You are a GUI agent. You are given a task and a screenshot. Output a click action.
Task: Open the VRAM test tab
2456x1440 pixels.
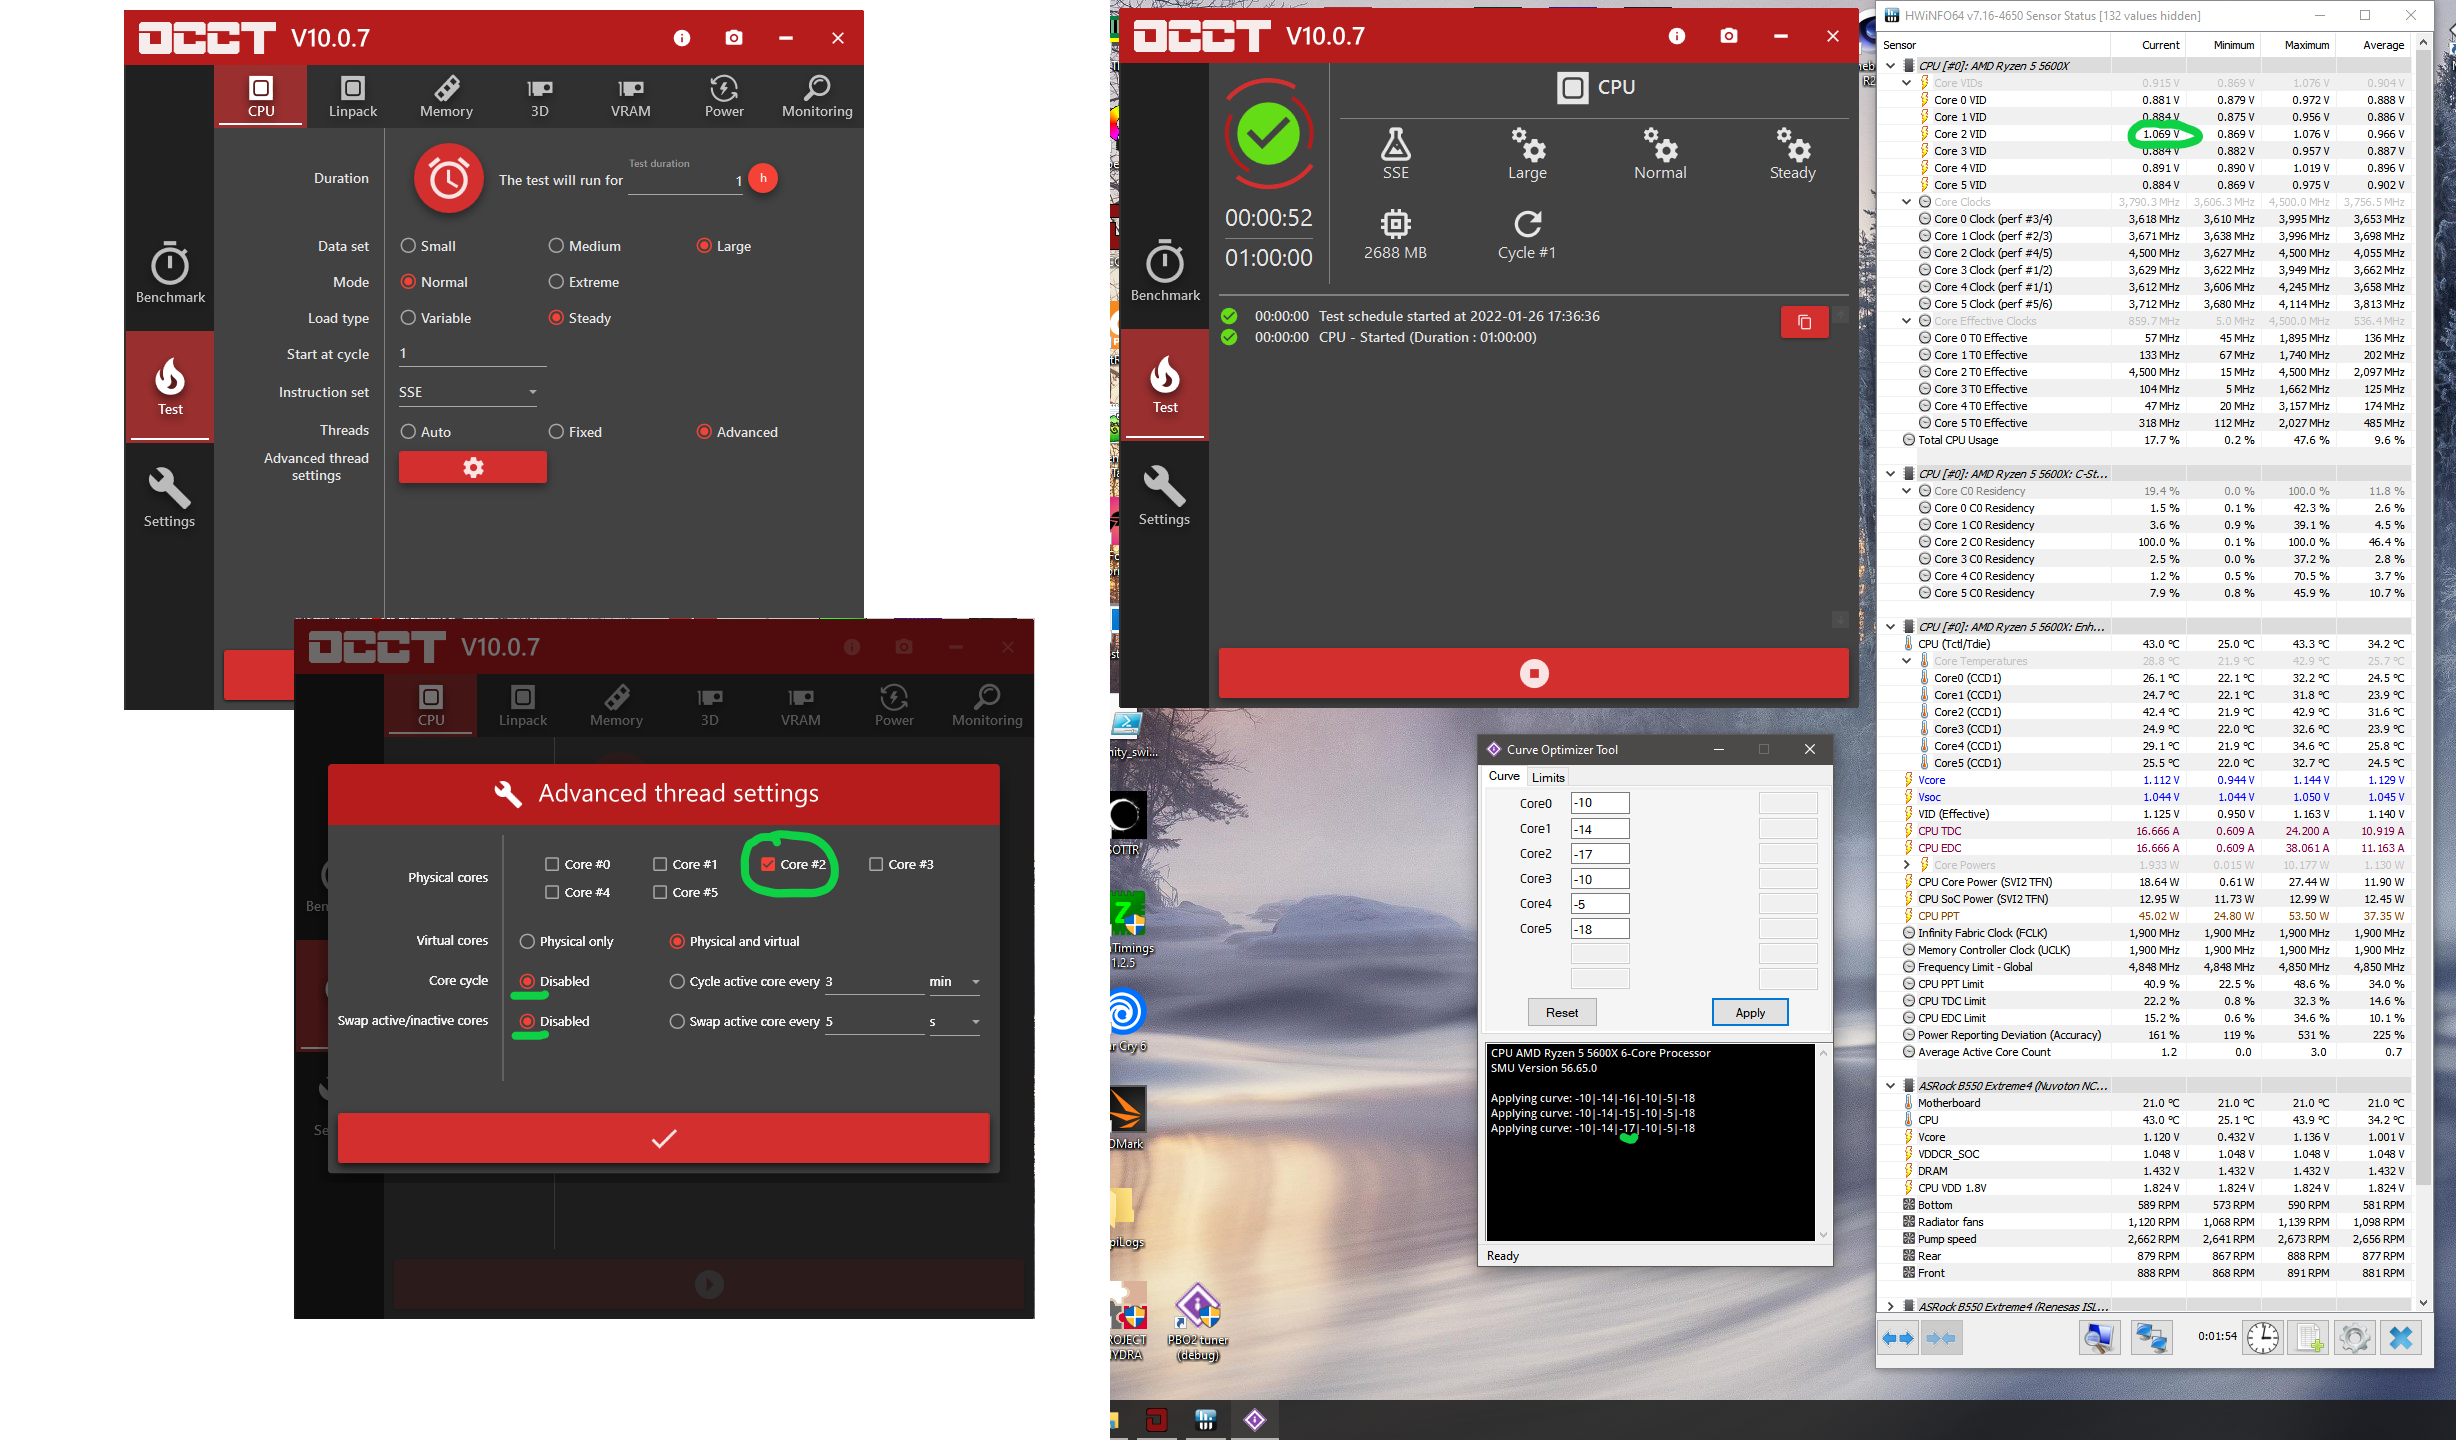tap(630, 97)
